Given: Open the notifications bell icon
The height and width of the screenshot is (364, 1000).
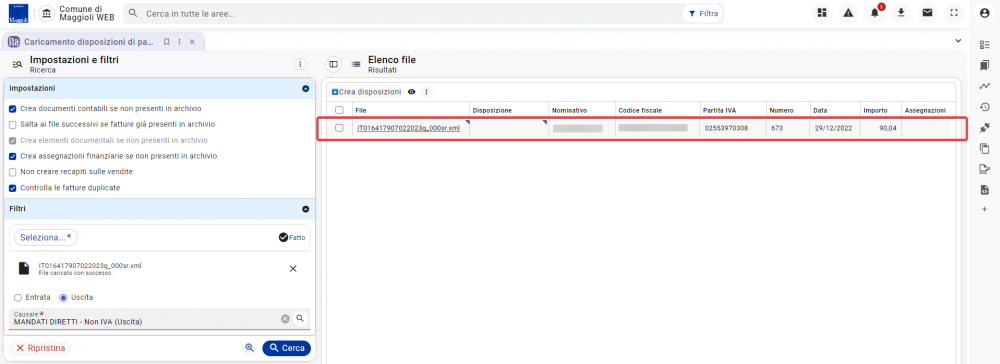Looking at the screenshot, I should click(874, 13).
